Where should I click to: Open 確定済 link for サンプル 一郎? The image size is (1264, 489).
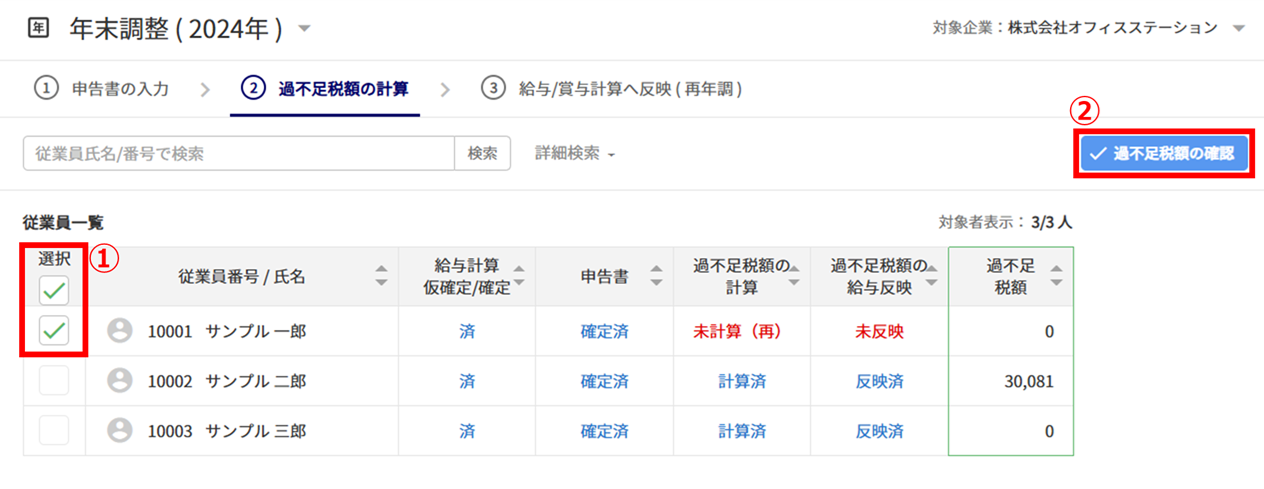[x=605, y=331]
